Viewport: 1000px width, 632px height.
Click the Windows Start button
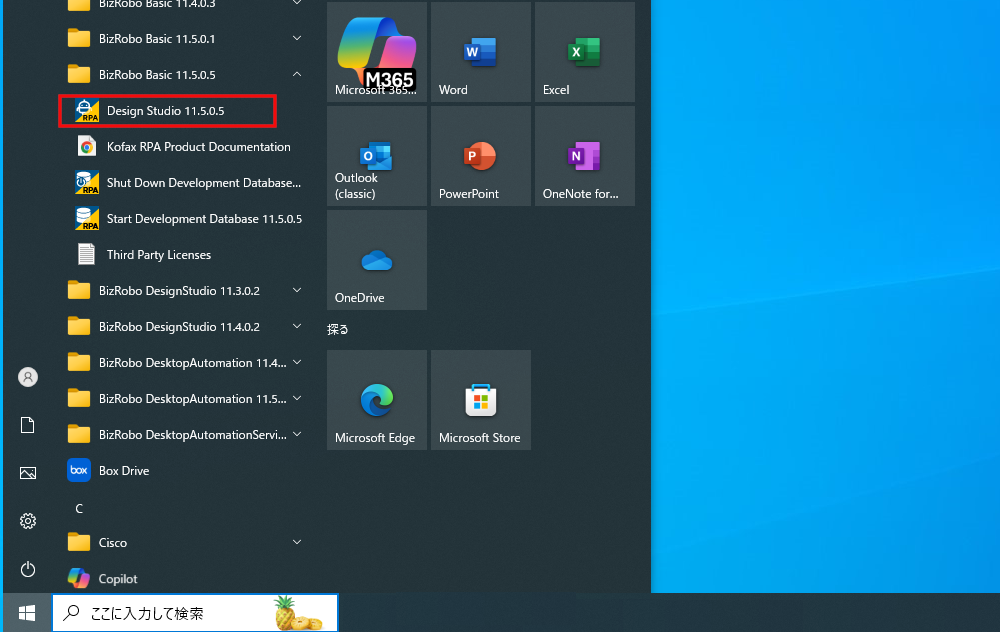pyautogui.click(x=27, y=613)
